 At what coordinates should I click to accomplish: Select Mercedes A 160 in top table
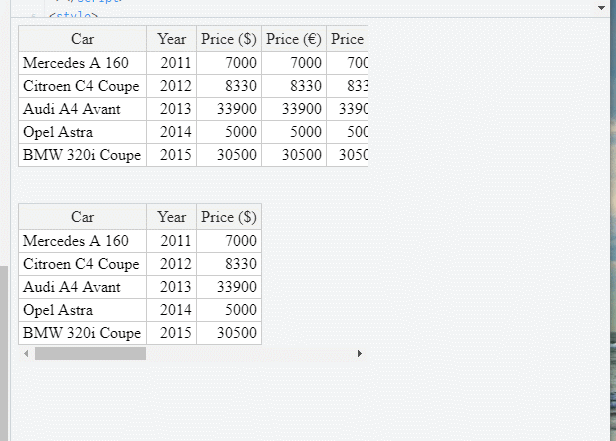[82, 63]
